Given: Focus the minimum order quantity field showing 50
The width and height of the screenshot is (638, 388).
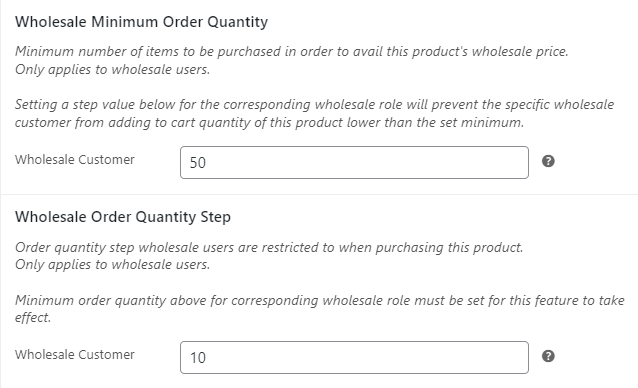Looking at the screenshot, I should [x=354, y=163].
